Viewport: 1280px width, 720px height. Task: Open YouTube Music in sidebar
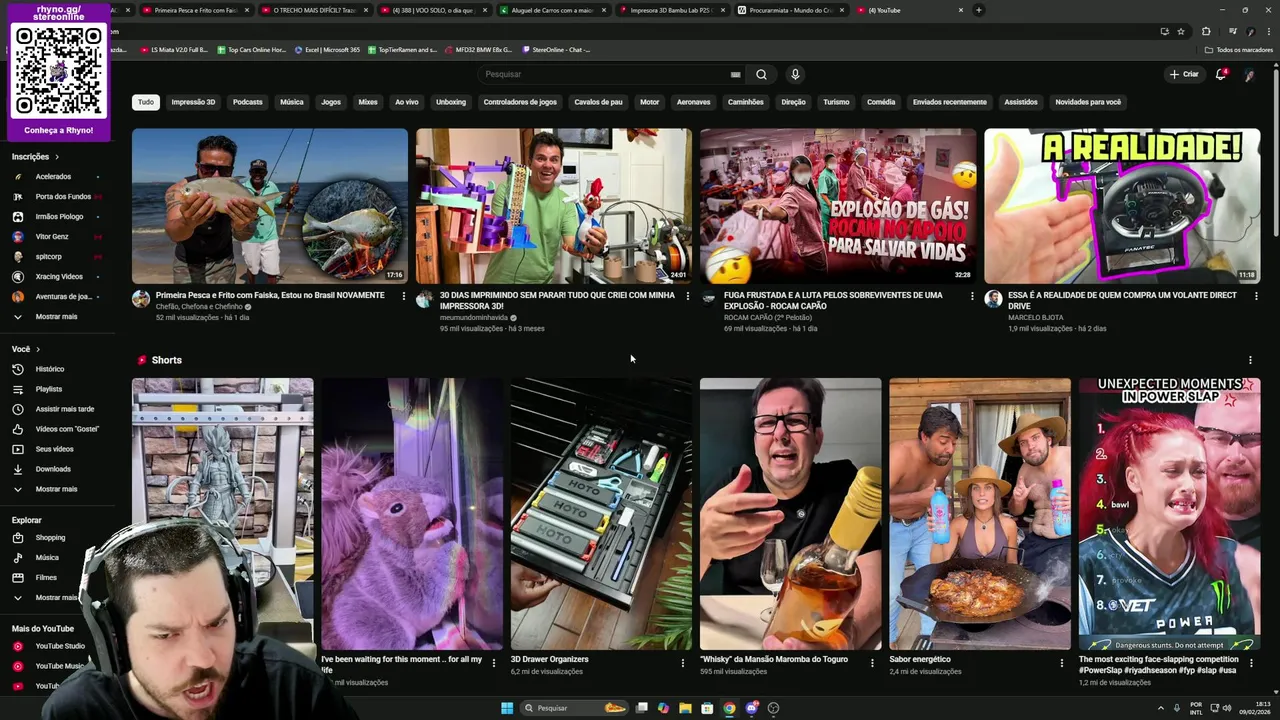(x=60, y=666)
